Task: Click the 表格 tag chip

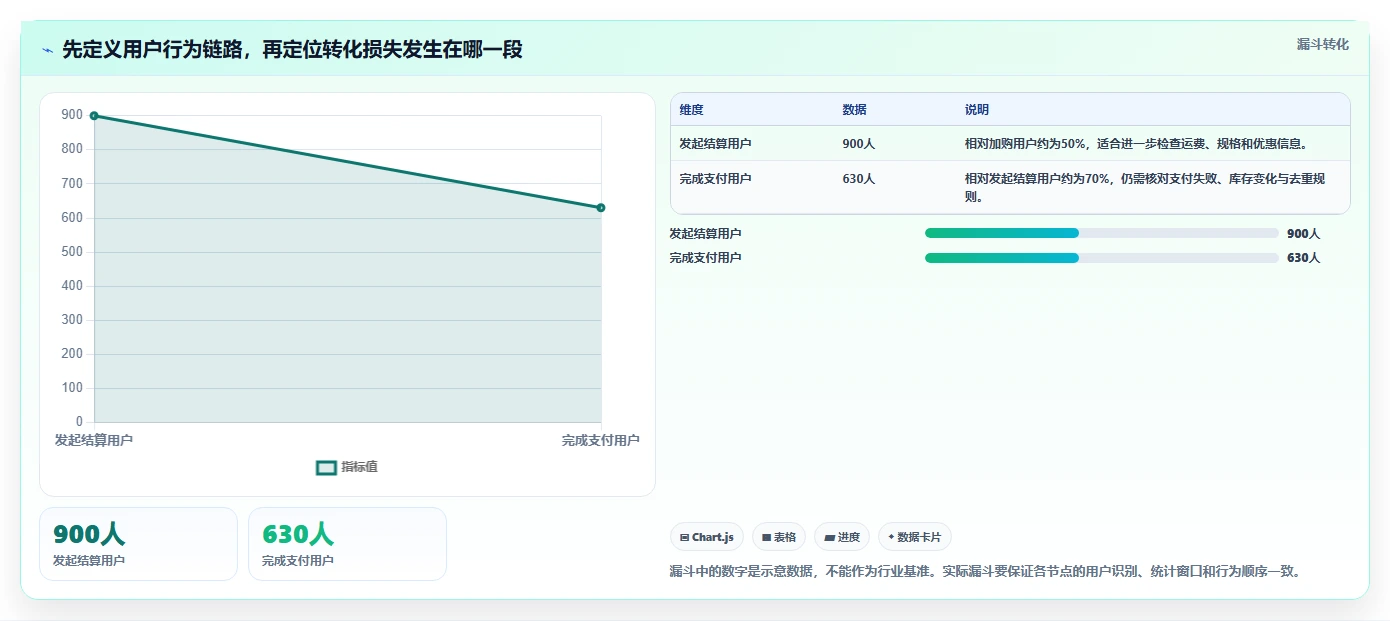Action: pos(779,537)
